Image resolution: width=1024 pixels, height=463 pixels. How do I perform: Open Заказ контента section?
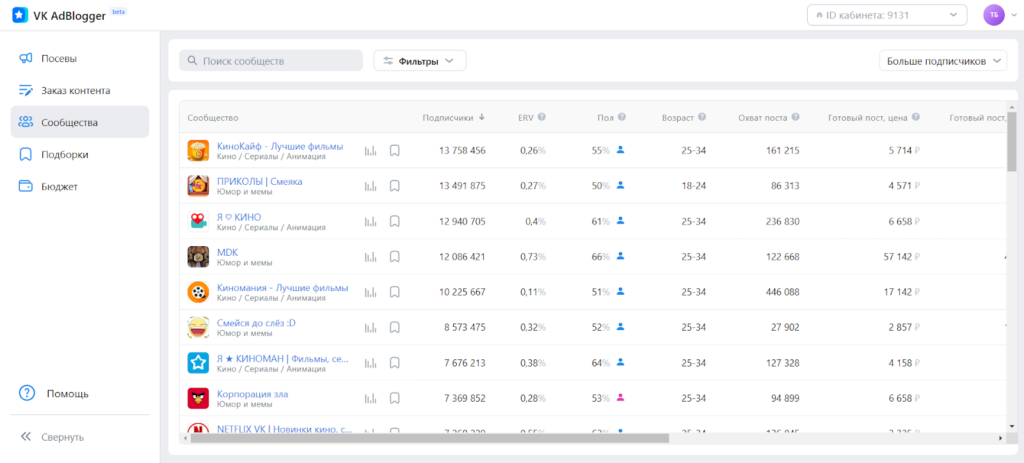(75, 90)
